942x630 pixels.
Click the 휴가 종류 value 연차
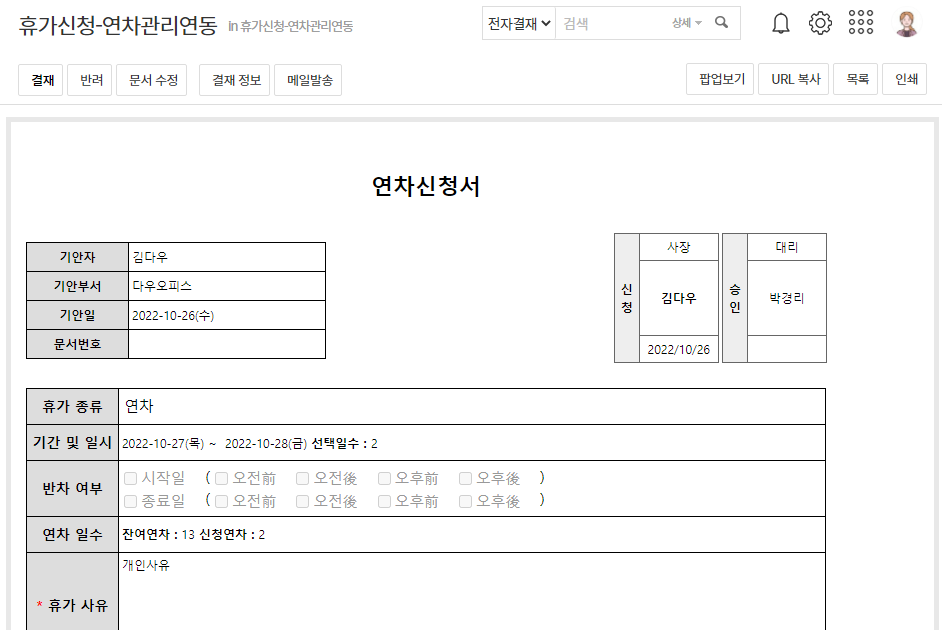click(139, 406)
